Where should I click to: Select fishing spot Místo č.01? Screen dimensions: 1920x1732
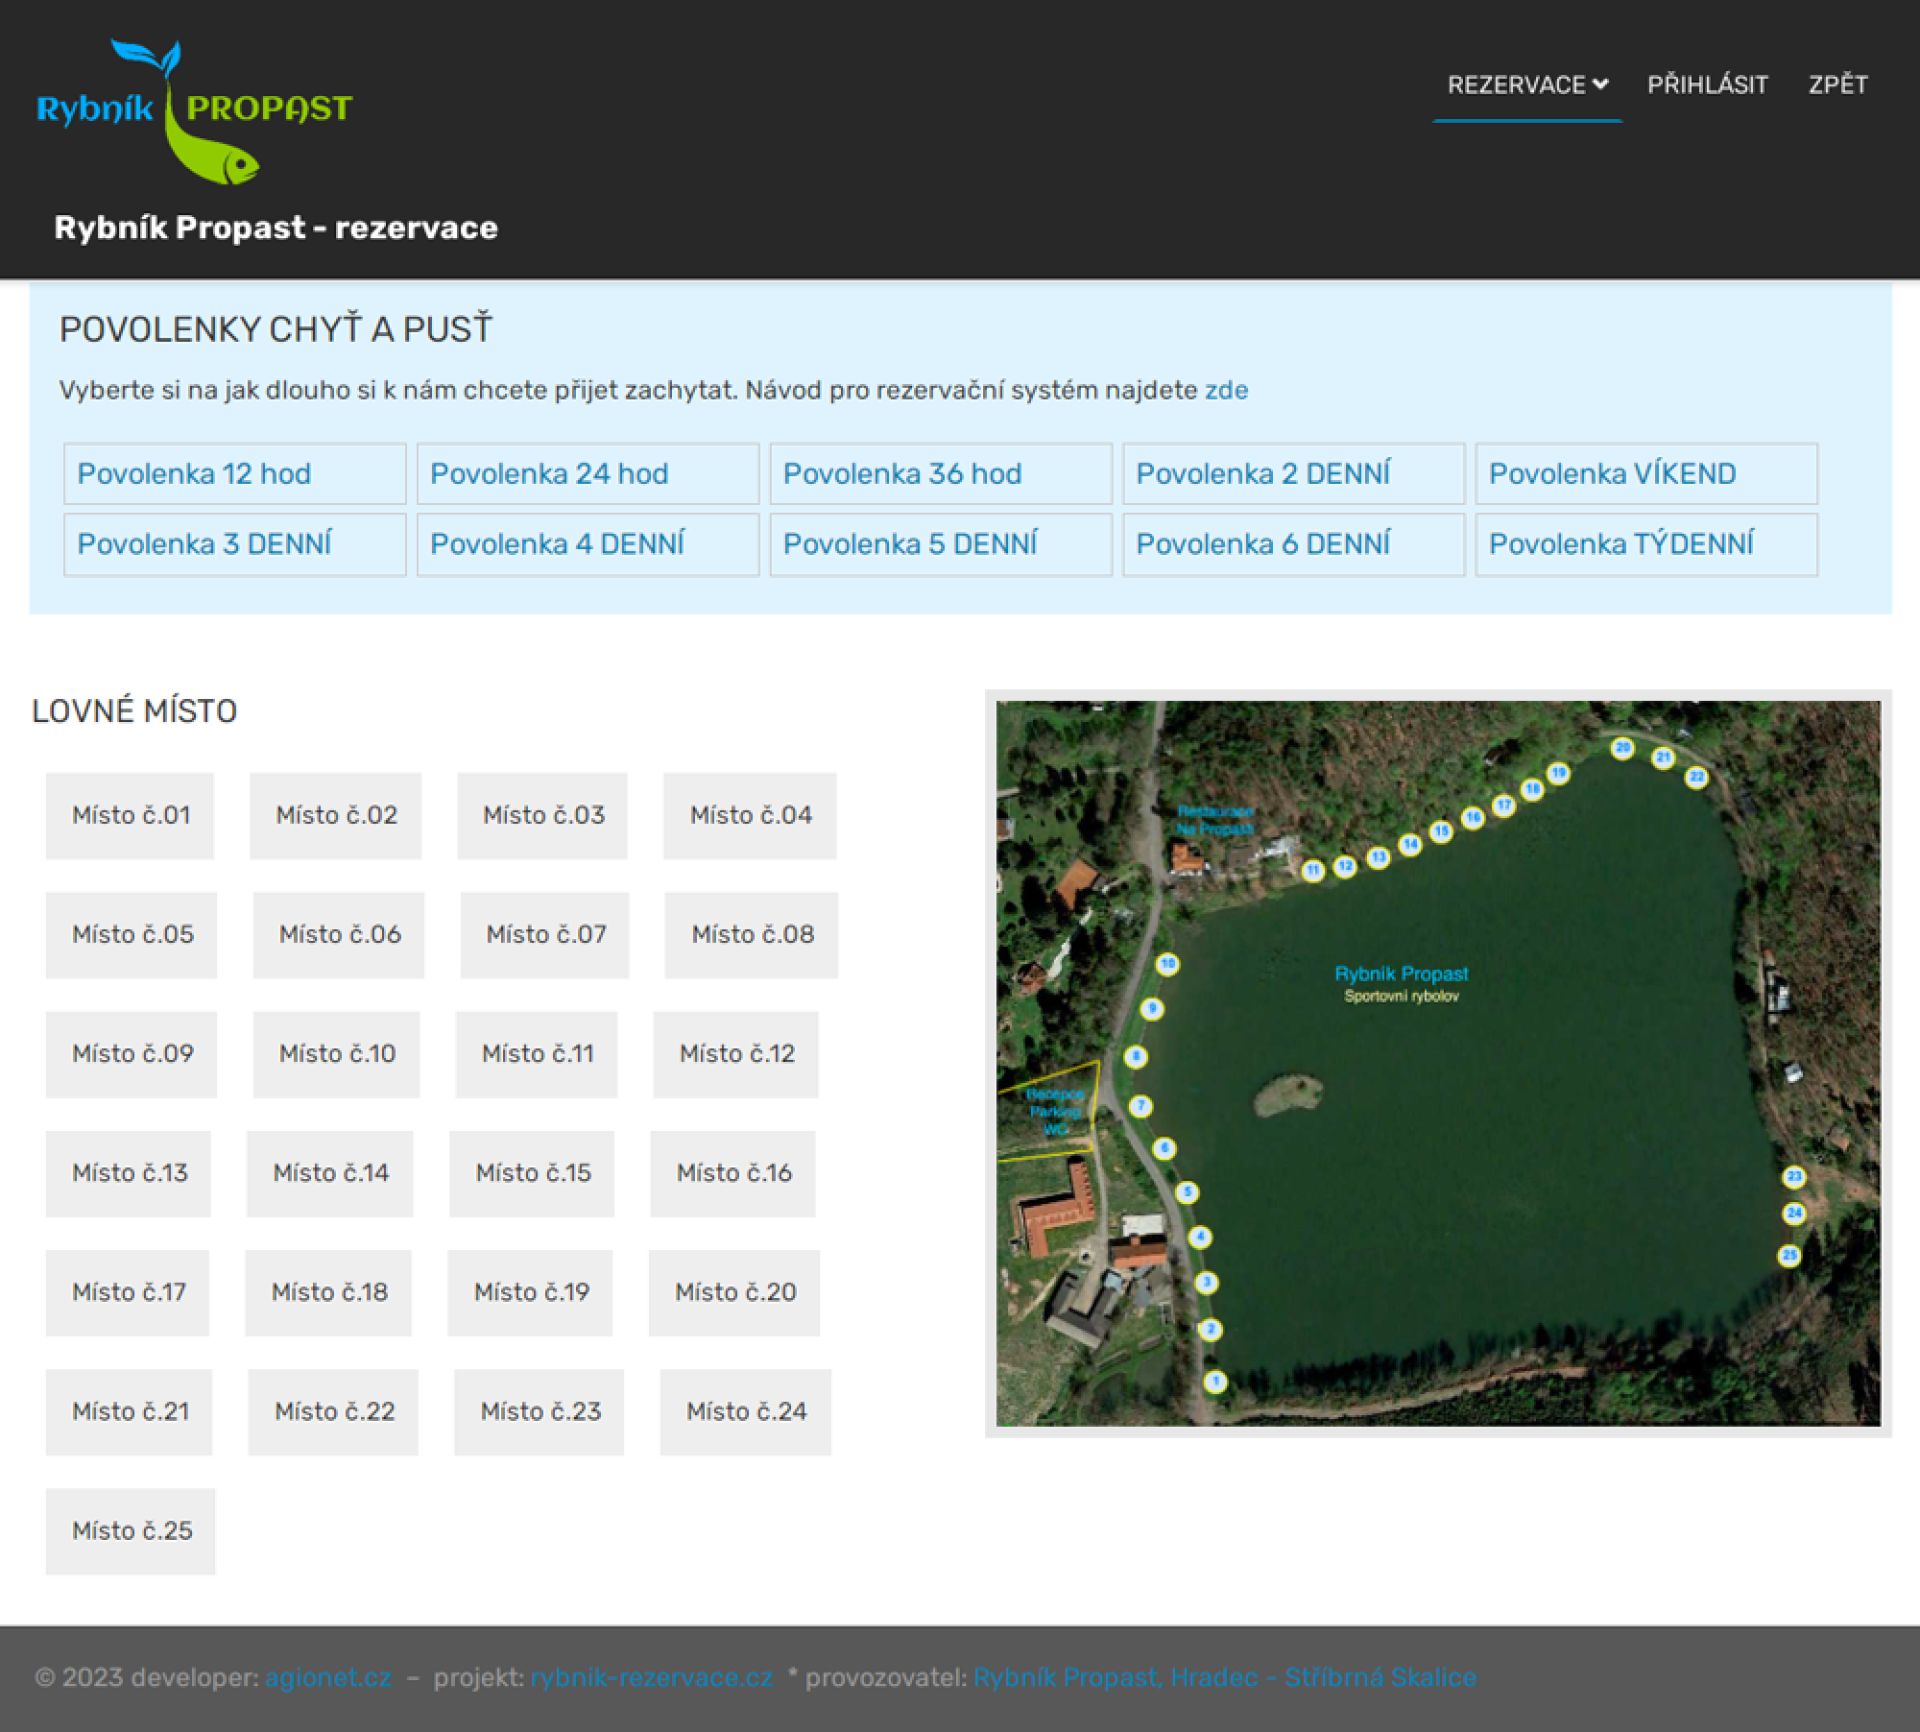130,816
